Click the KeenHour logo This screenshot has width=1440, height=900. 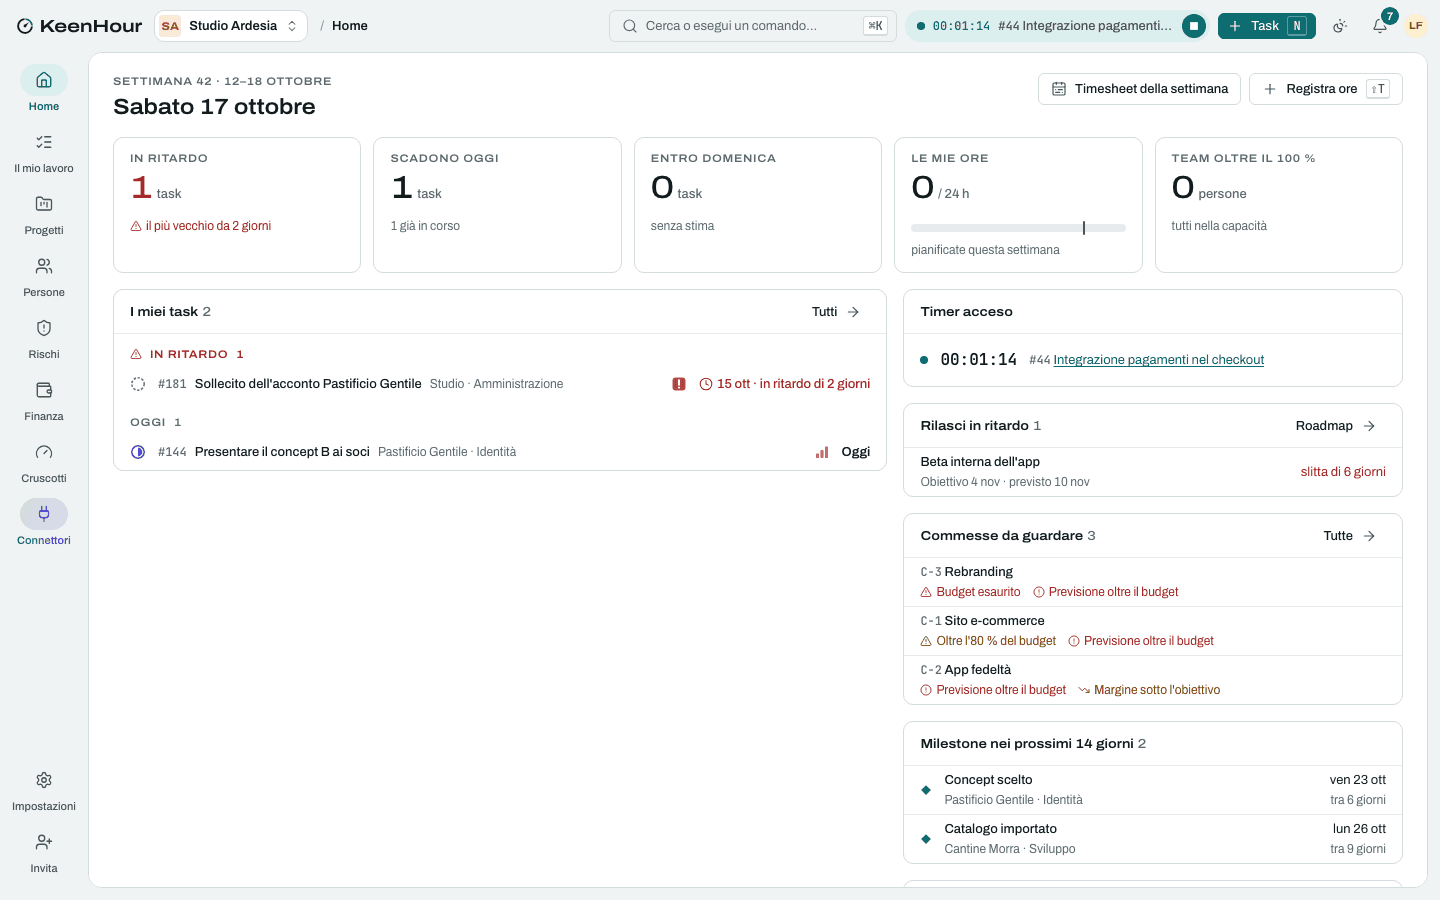79,26
